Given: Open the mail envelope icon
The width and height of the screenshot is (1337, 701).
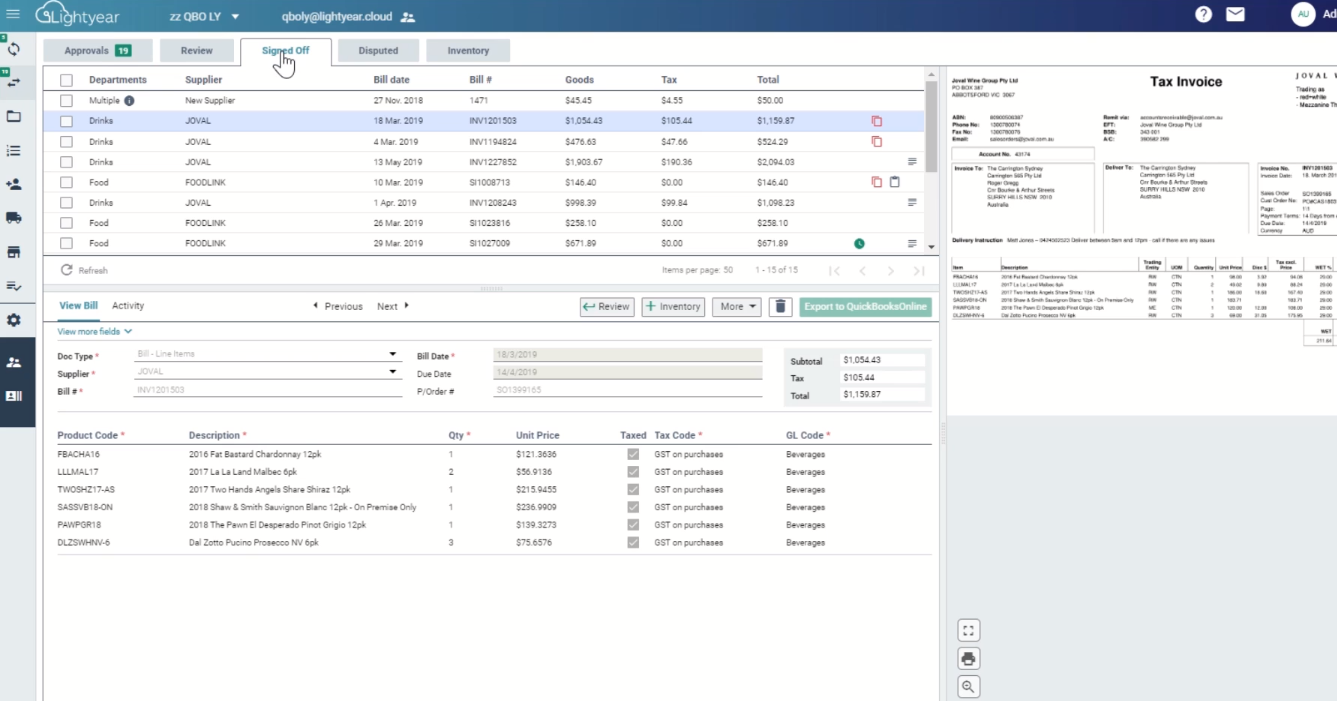Looking at the screenshot, I should coord(1235,15).
